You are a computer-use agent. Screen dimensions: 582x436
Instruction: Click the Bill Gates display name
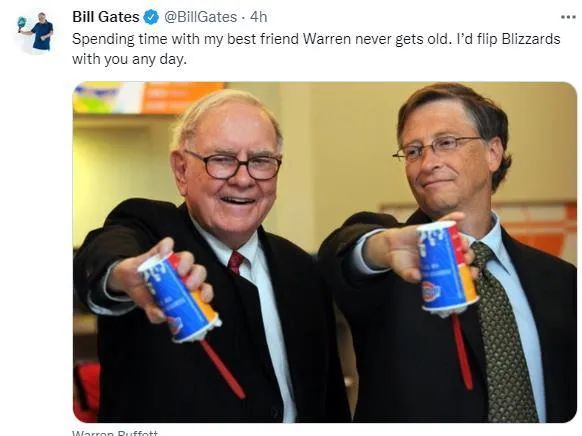pos(106,17)
